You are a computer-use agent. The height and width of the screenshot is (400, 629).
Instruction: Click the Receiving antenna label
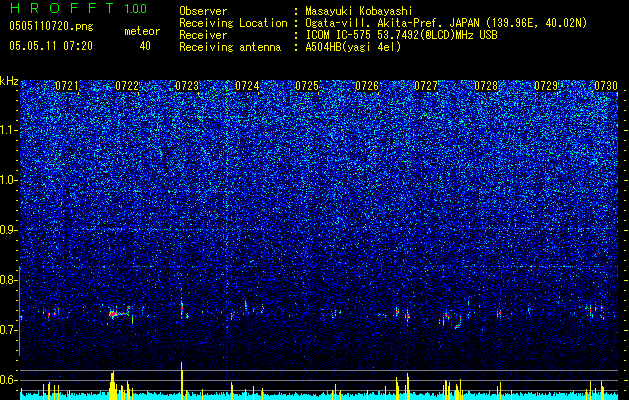click(x=230, y=47)
